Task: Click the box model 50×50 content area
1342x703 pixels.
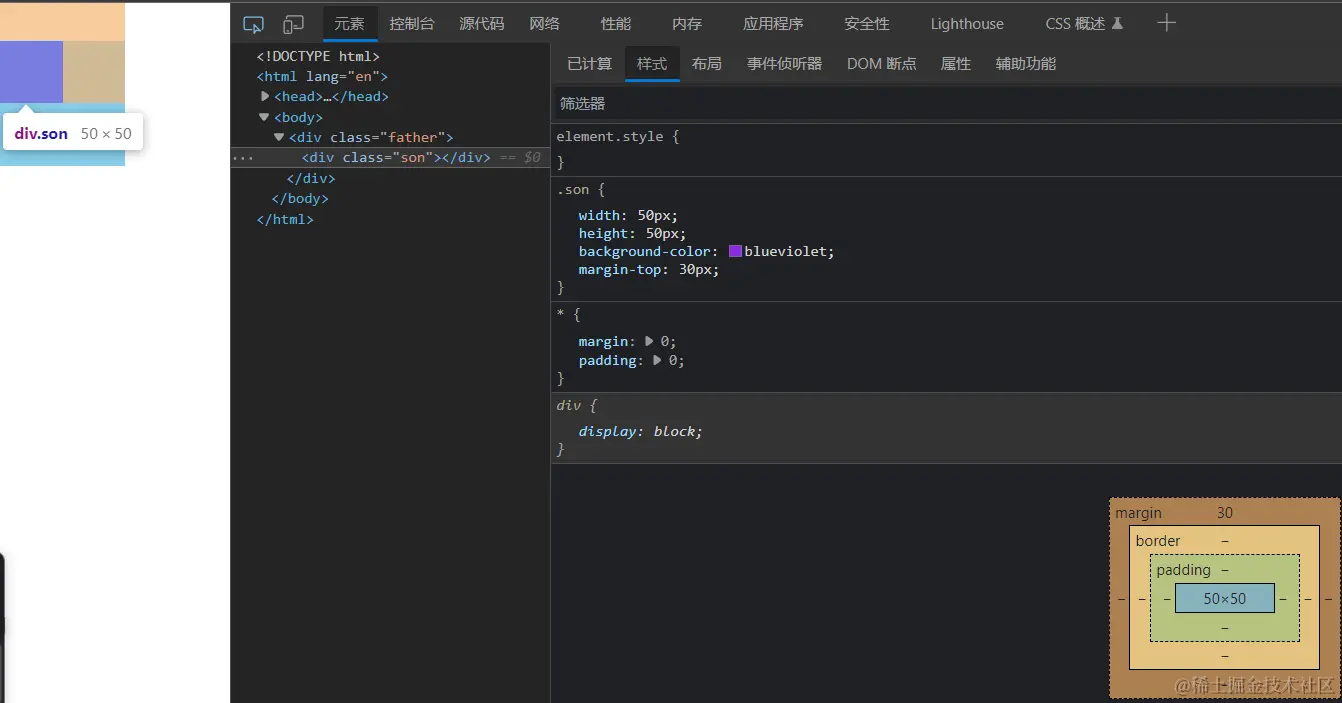Action: [1225, 598]
